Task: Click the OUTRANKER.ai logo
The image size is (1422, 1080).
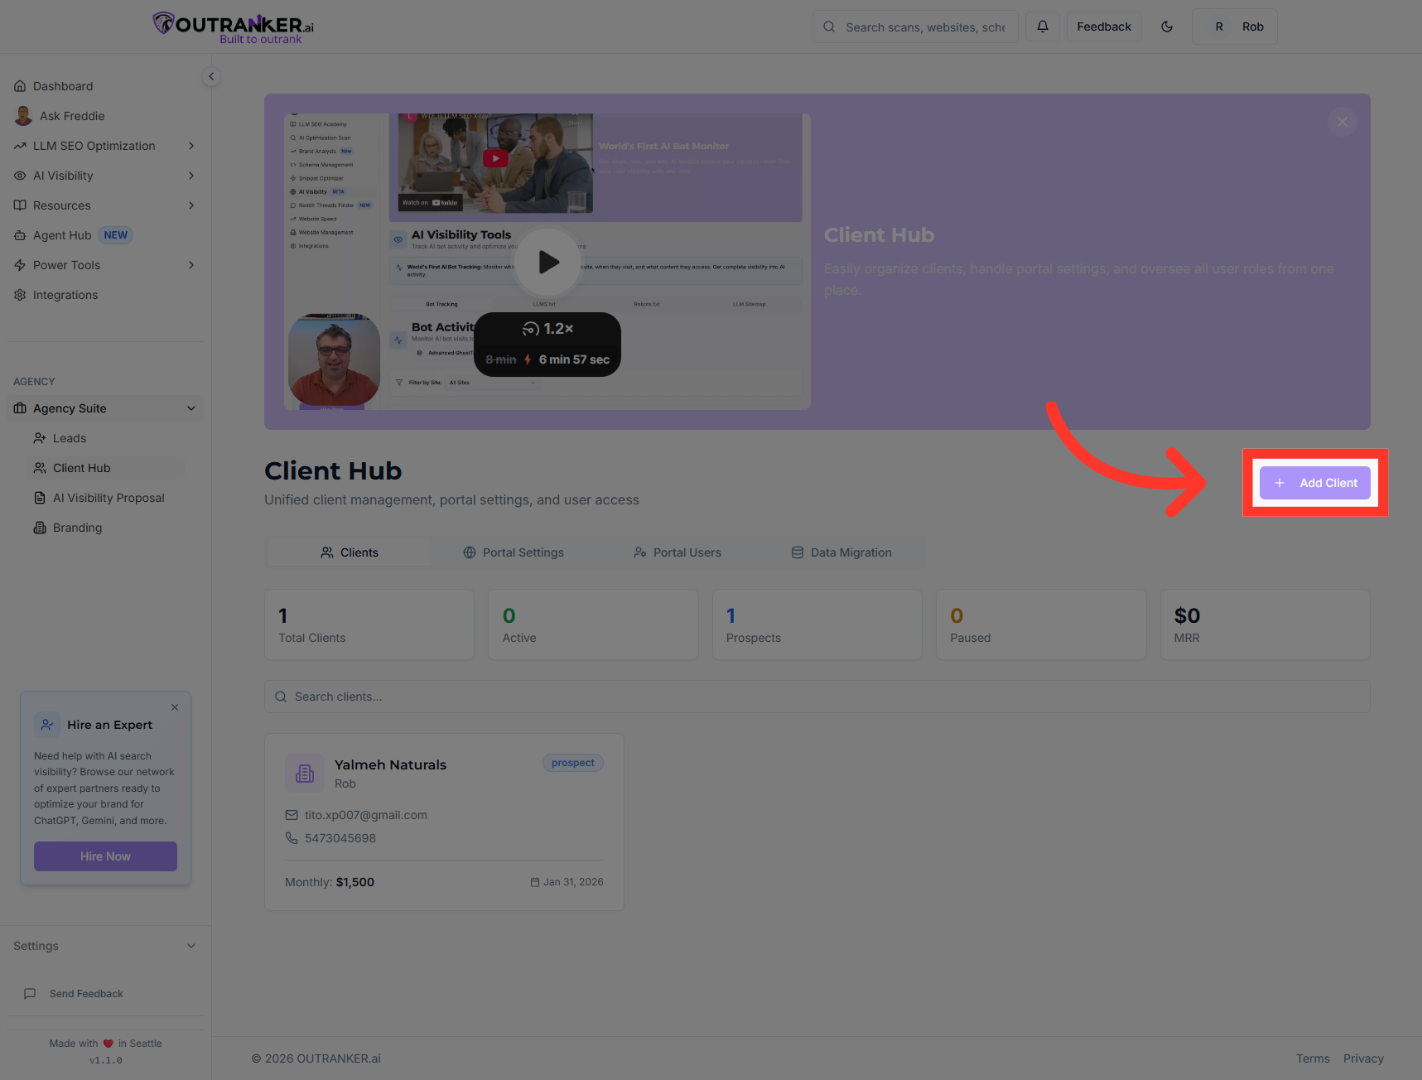Action: 233,27
